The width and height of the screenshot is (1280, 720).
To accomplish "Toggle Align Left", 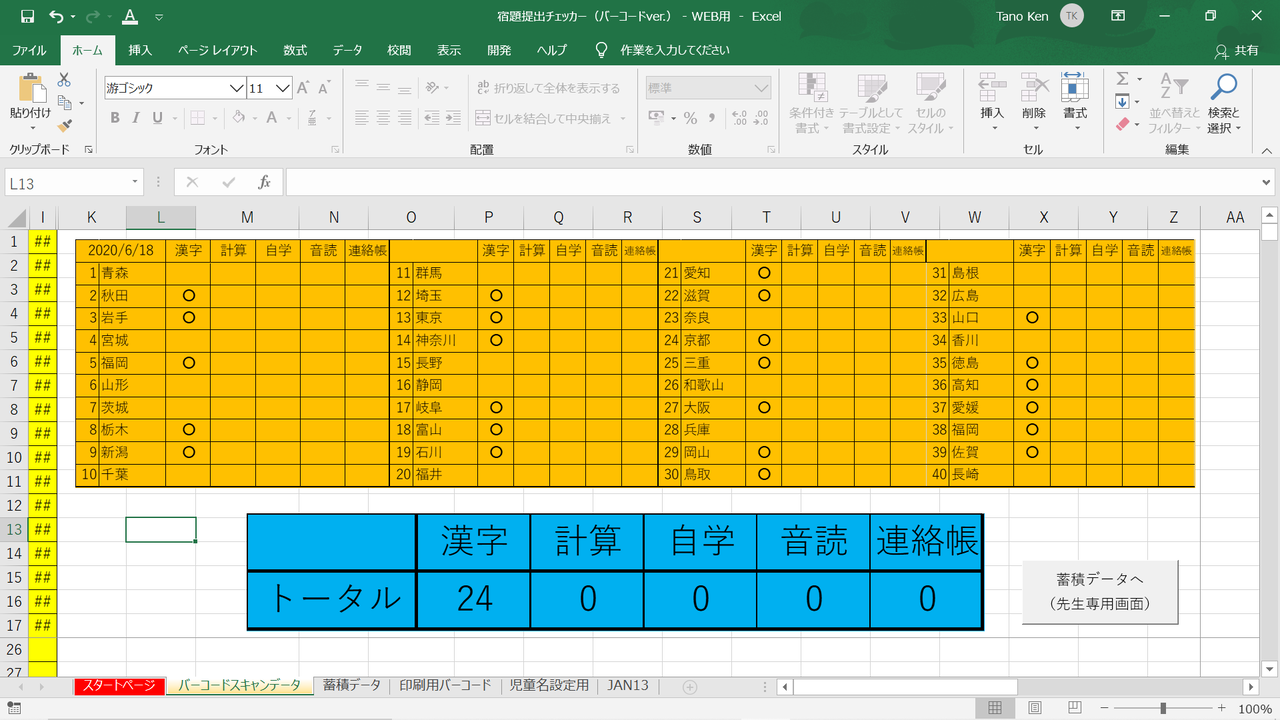I will (x=362, y=118).
